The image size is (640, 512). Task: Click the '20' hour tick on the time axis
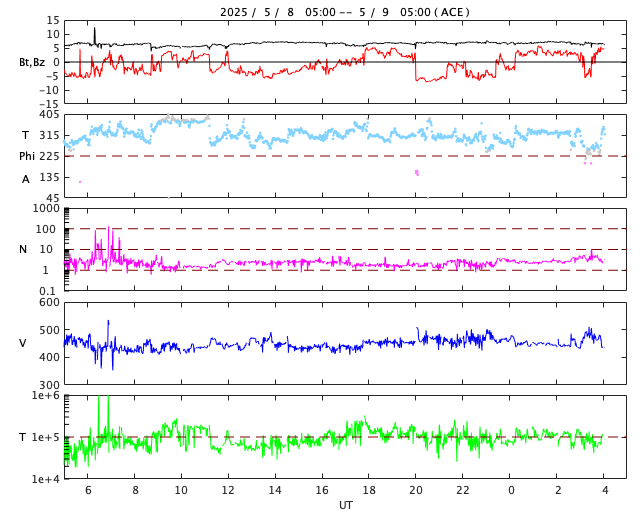pos(416,490)
